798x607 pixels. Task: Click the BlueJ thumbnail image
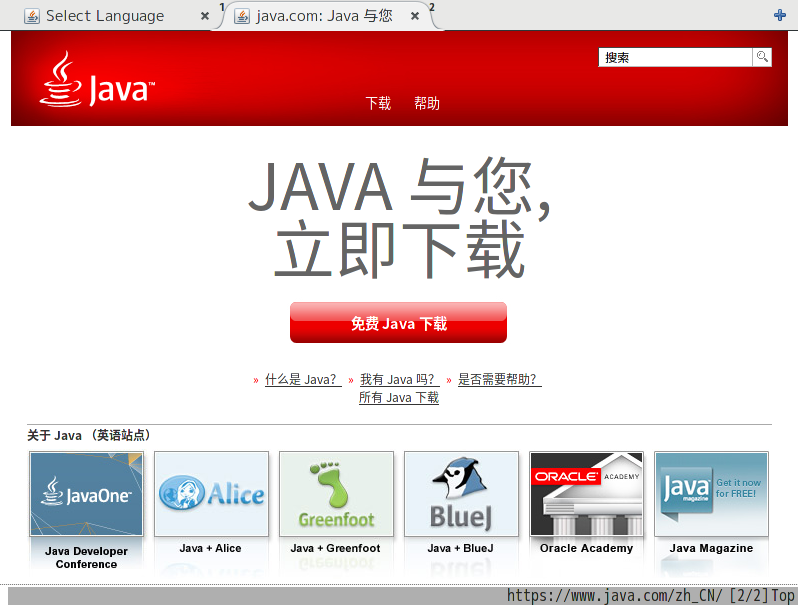coord(461,494)
